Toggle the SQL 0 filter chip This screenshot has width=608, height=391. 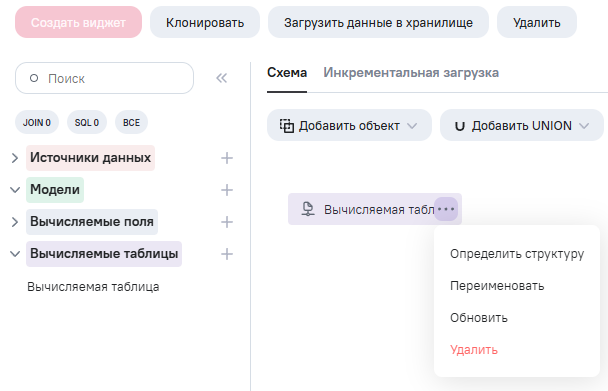pyautogui.click(x=87, y=123)
